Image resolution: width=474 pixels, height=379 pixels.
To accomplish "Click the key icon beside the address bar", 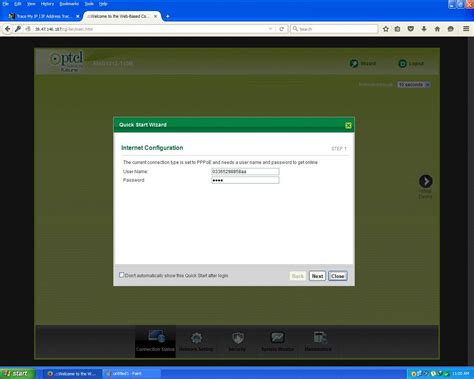I will [x=18, y=29].
